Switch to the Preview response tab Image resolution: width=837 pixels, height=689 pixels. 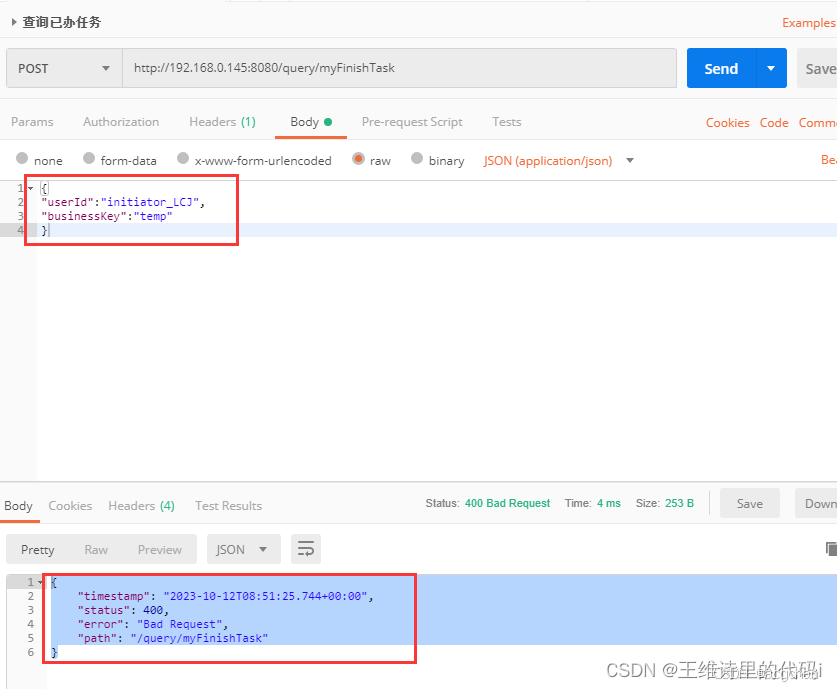pos(160,548)
